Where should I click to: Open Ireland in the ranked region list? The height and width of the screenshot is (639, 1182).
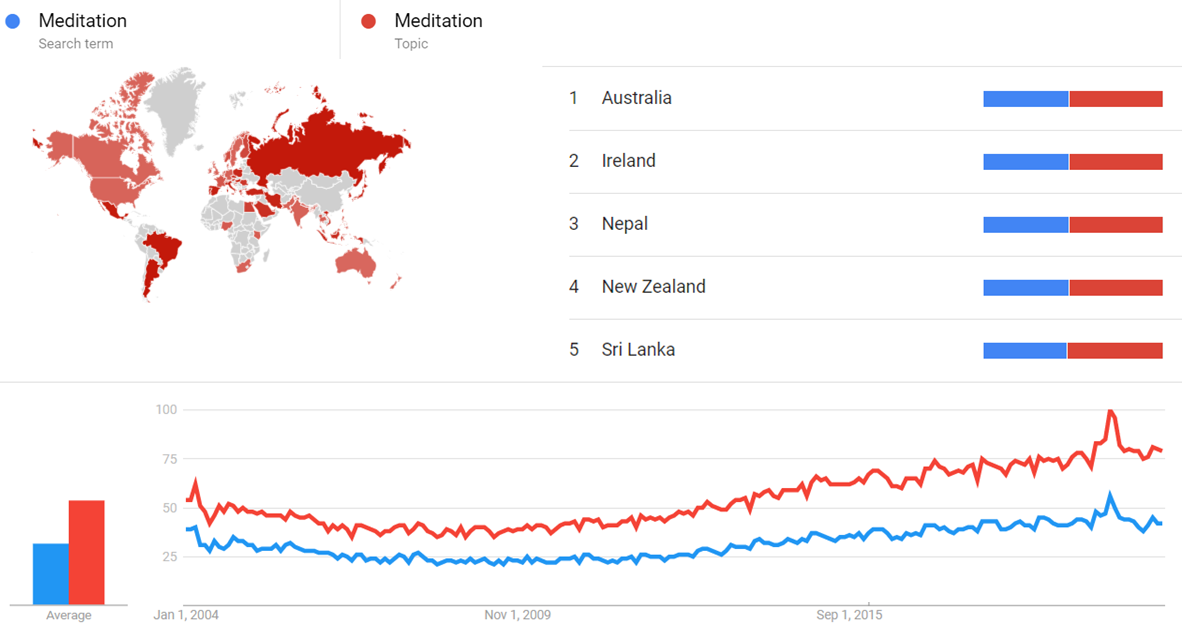[628, 161]
